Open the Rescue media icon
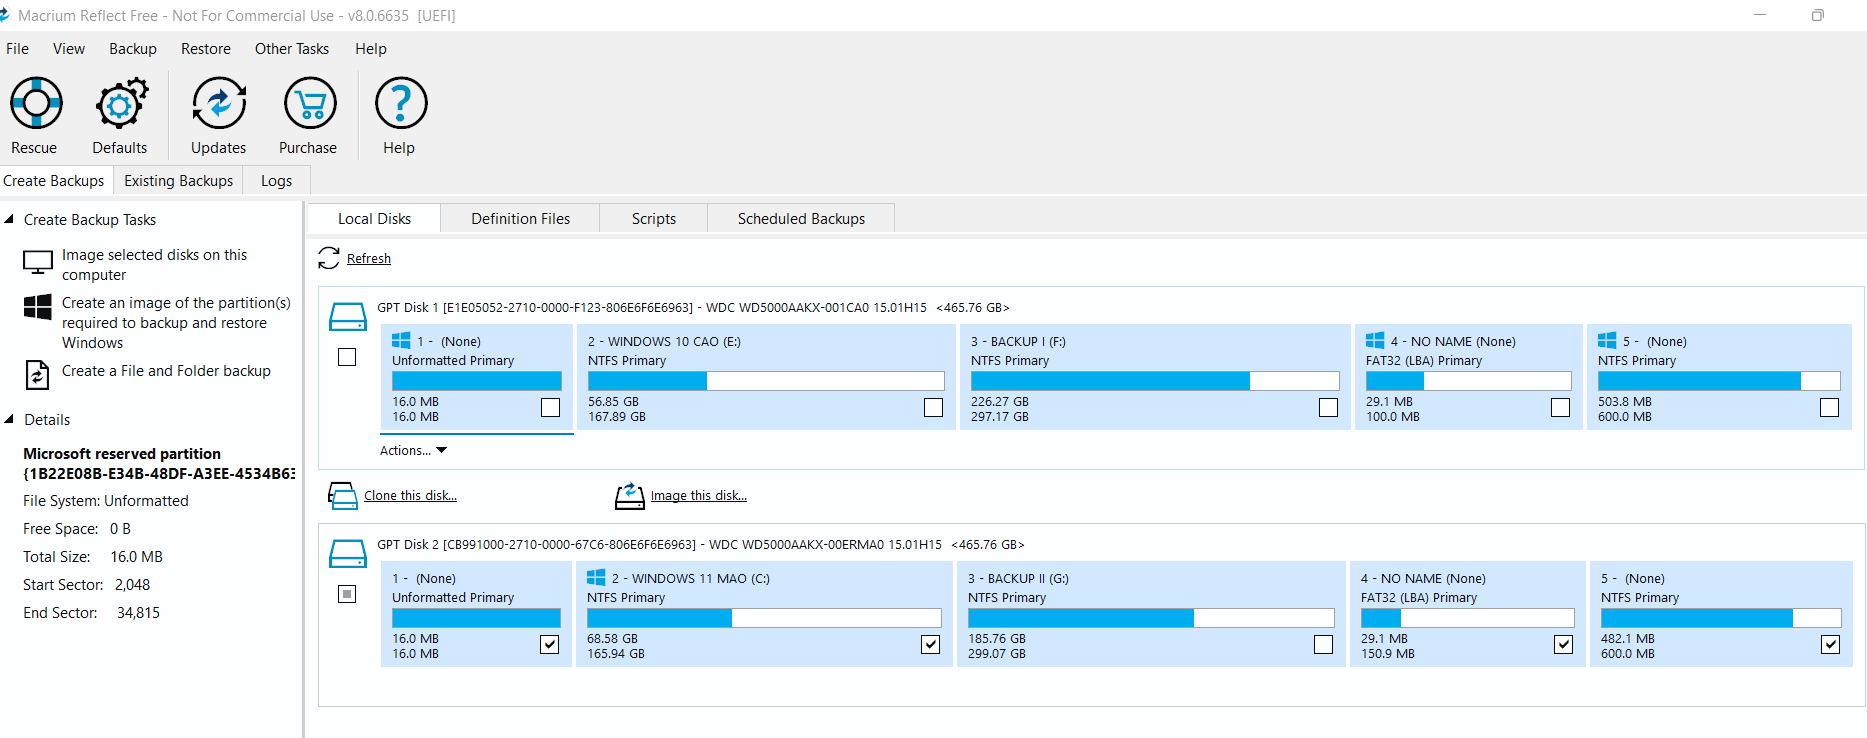 36,103
